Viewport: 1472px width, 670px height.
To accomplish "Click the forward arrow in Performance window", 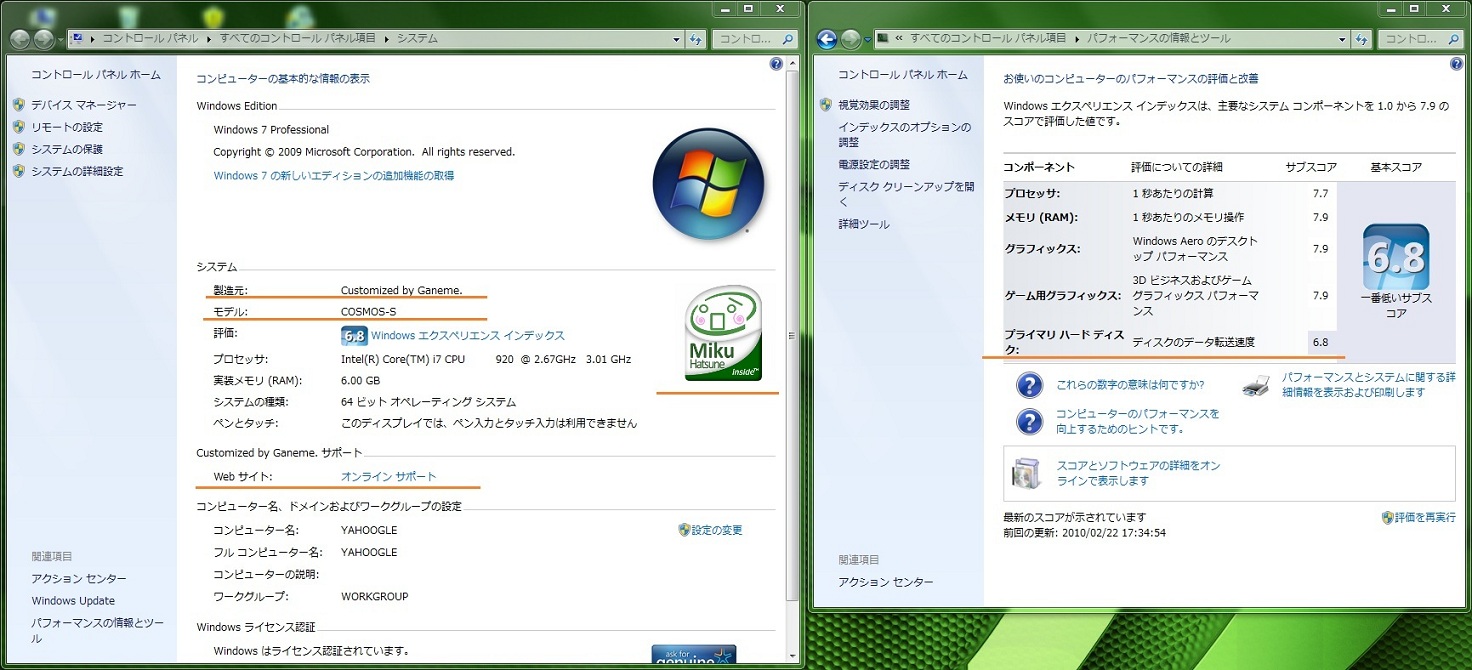I will [850, 39].
